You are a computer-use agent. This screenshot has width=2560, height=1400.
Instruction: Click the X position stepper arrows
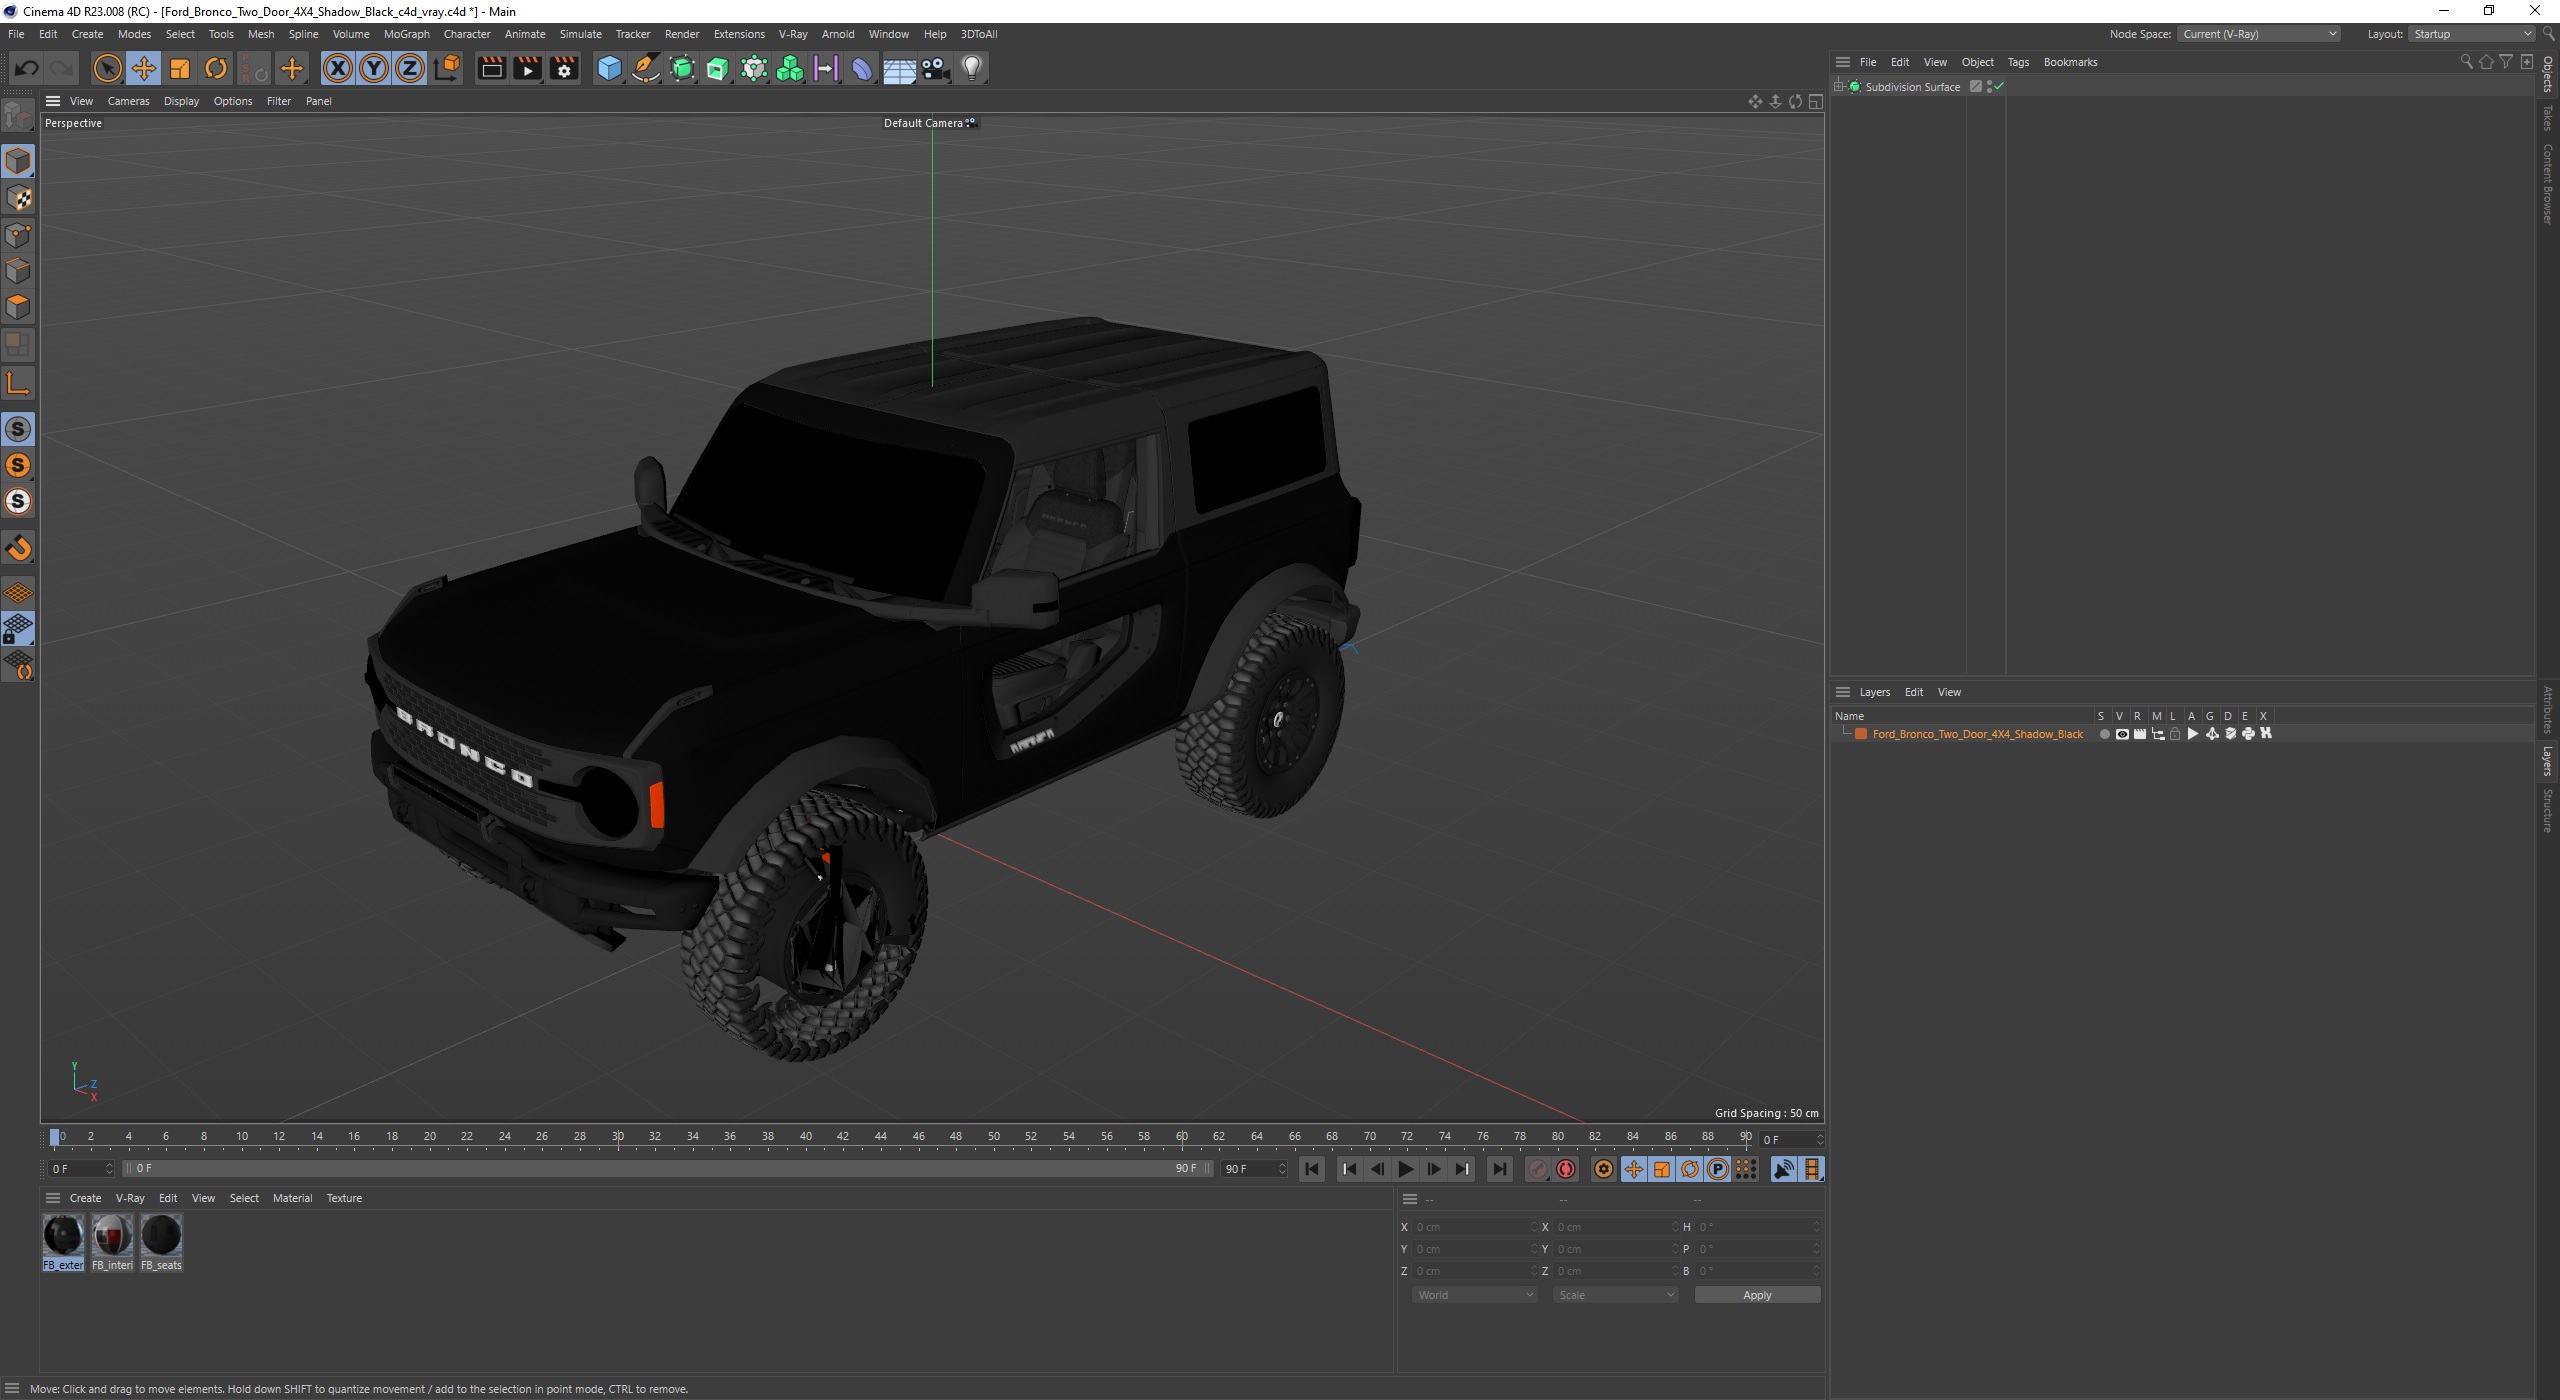[x=1535, y=1227]
